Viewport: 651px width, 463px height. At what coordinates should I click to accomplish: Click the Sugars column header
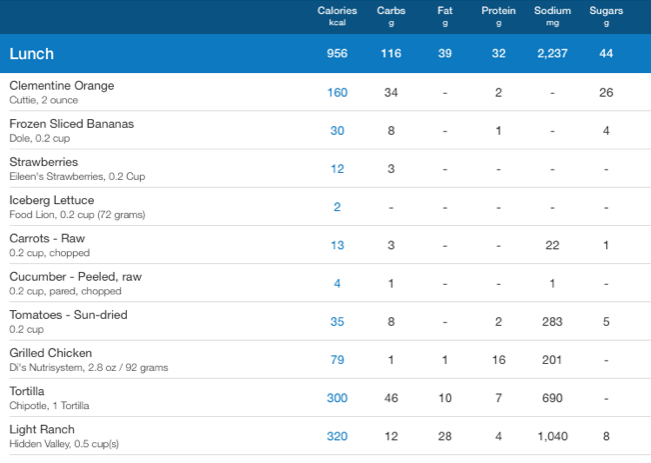[x=606, y=16]
